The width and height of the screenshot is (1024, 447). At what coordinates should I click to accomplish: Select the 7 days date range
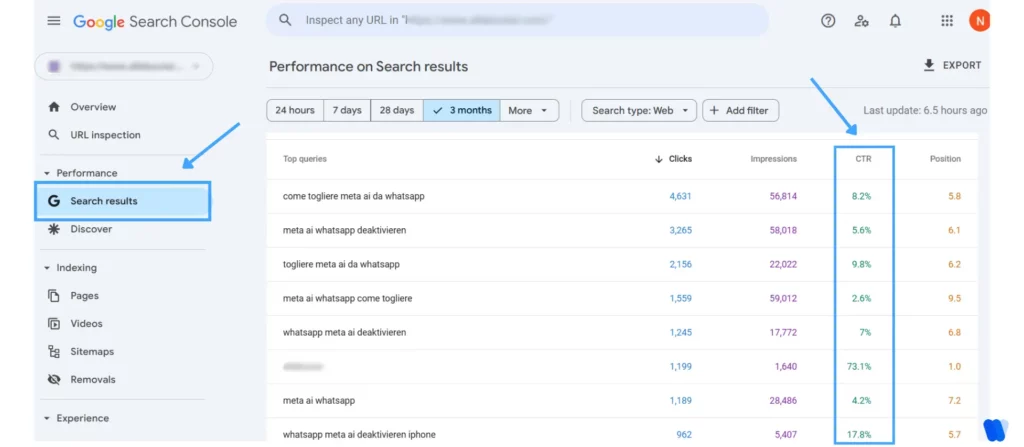point(347,110)
